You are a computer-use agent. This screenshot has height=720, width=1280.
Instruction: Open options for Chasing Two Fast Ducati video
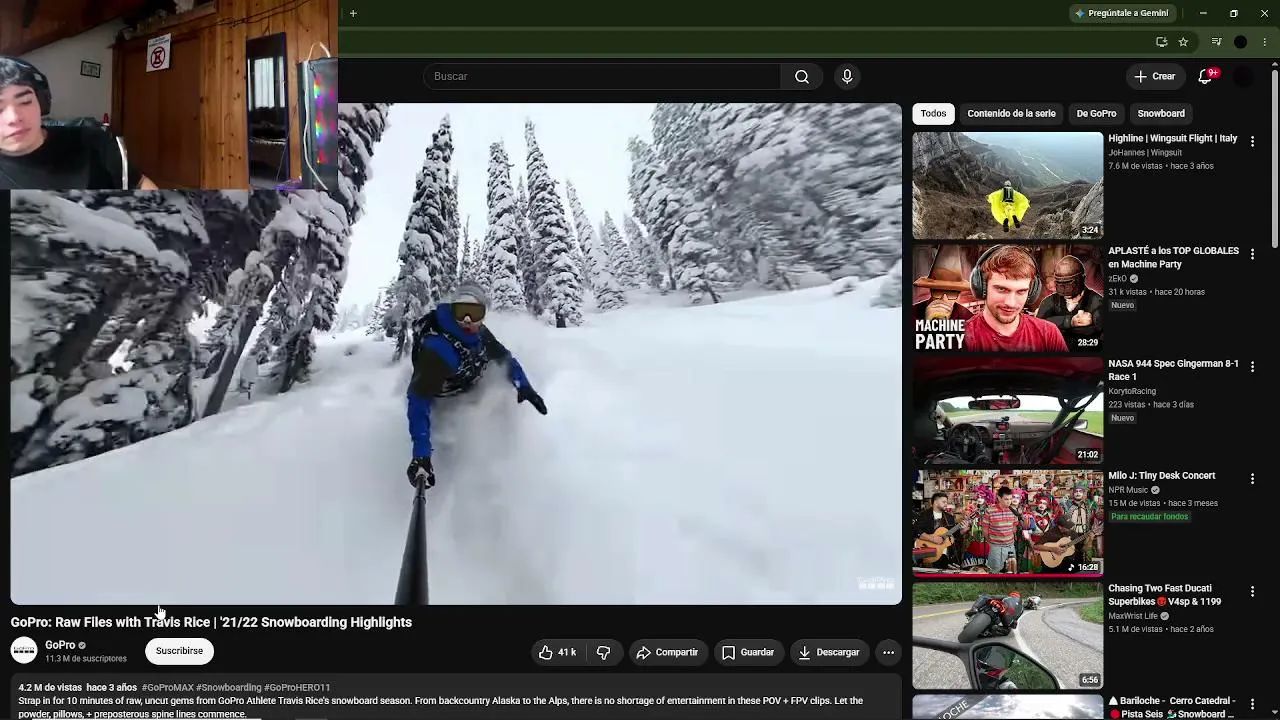tap(1252, 592)
